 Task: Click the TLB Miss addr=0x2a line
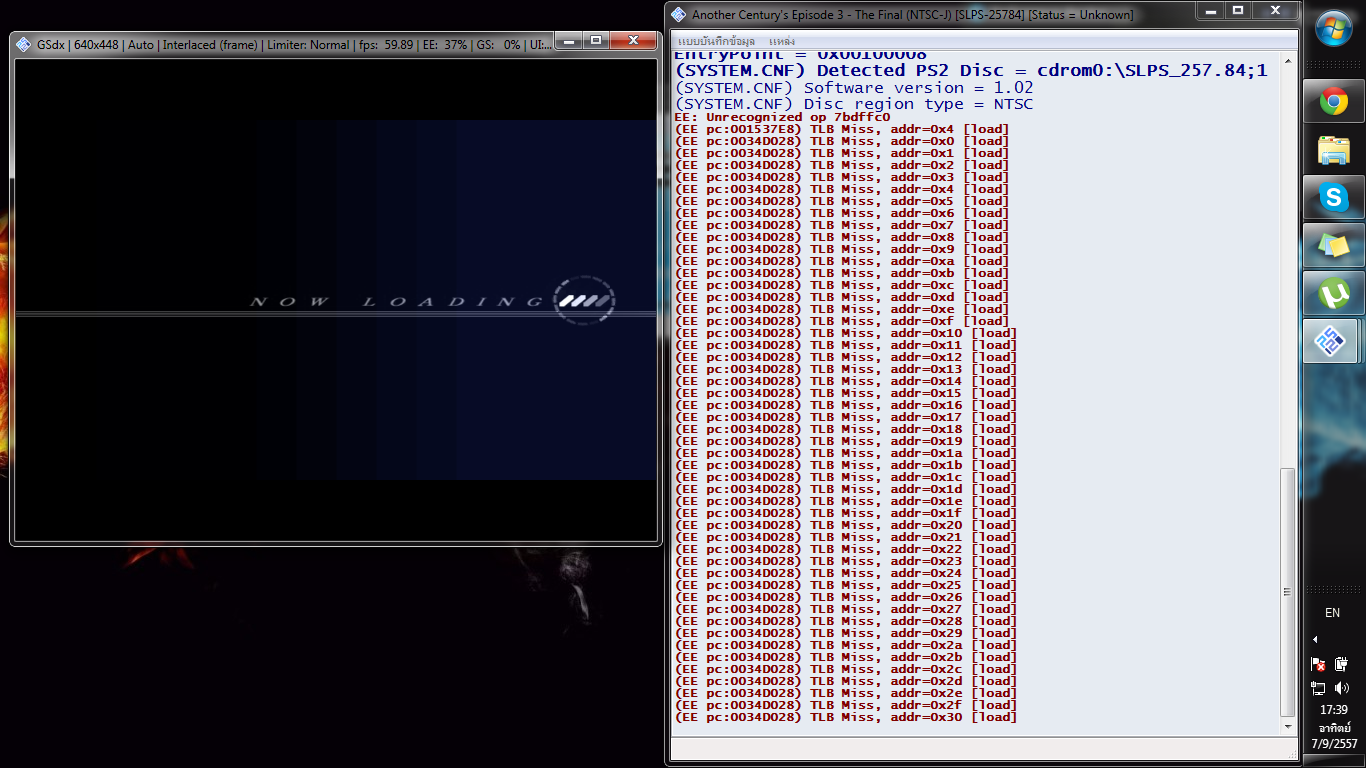pos(846,645)
